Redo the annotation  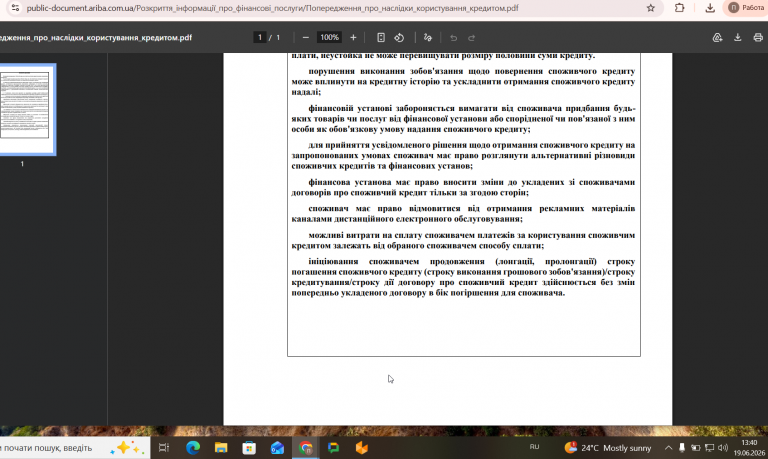(x=471, y=38)
